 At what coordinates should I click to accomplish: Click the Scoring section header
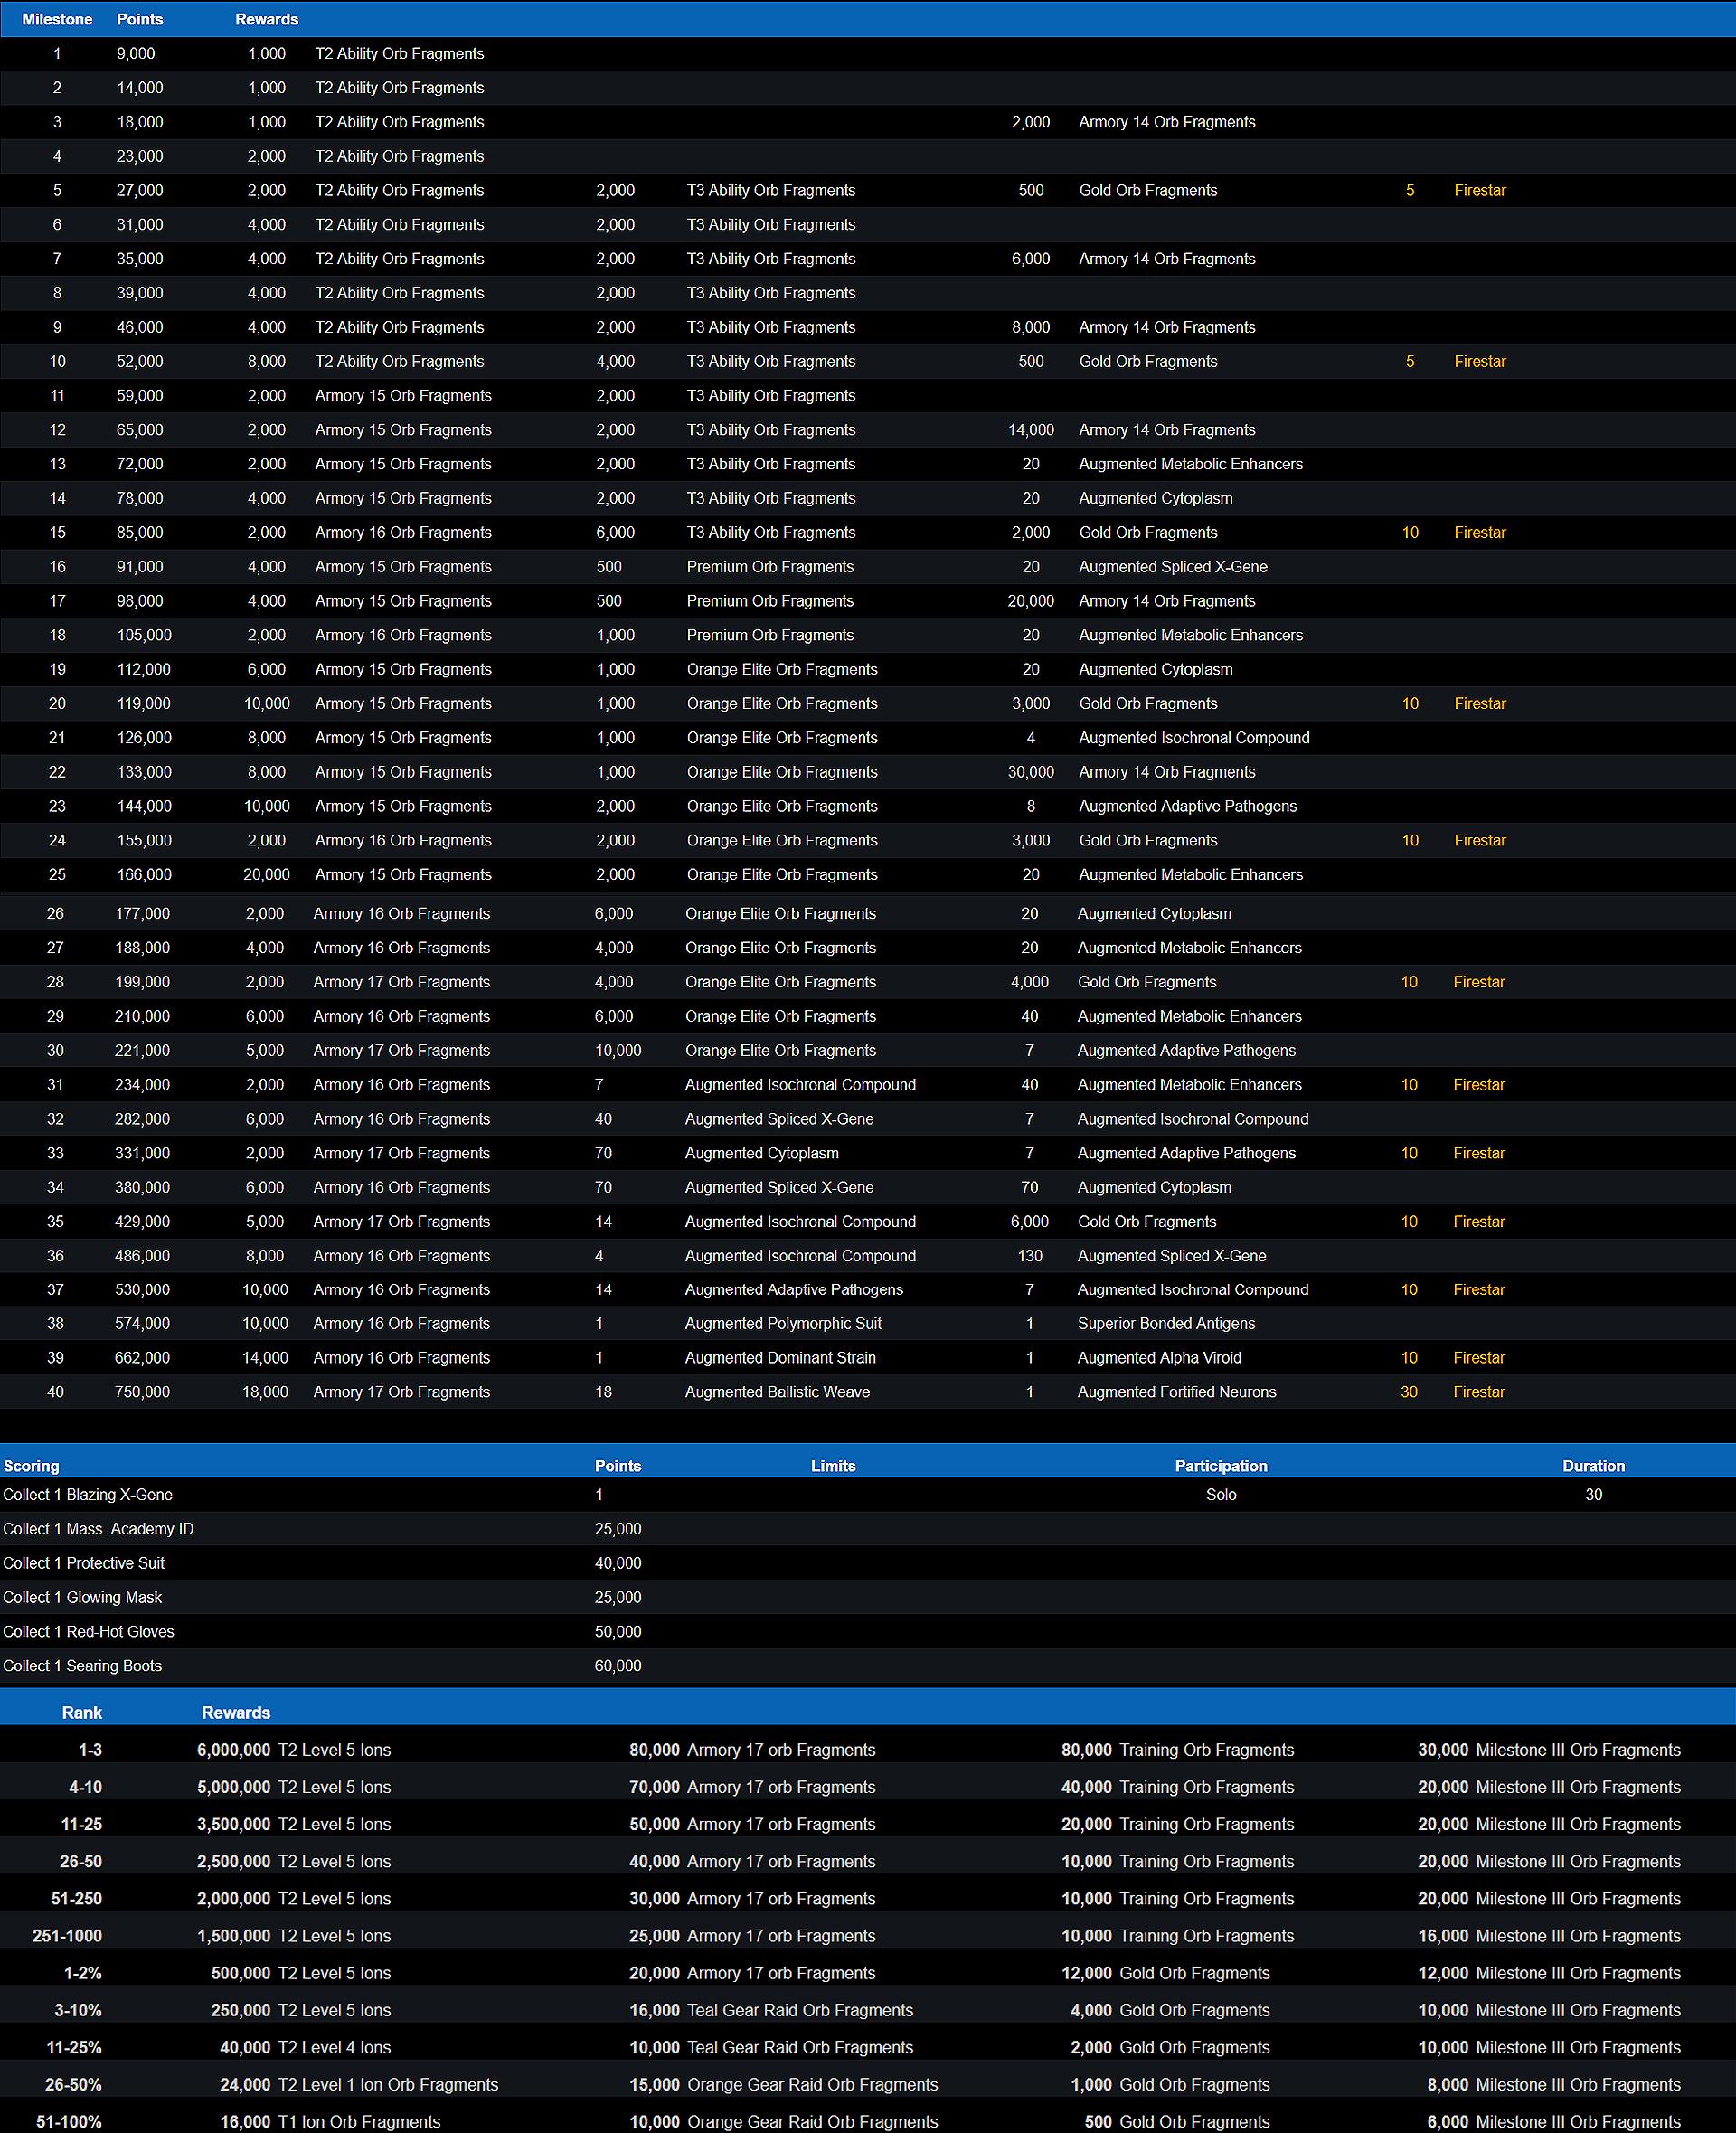tap(31, 1466)
